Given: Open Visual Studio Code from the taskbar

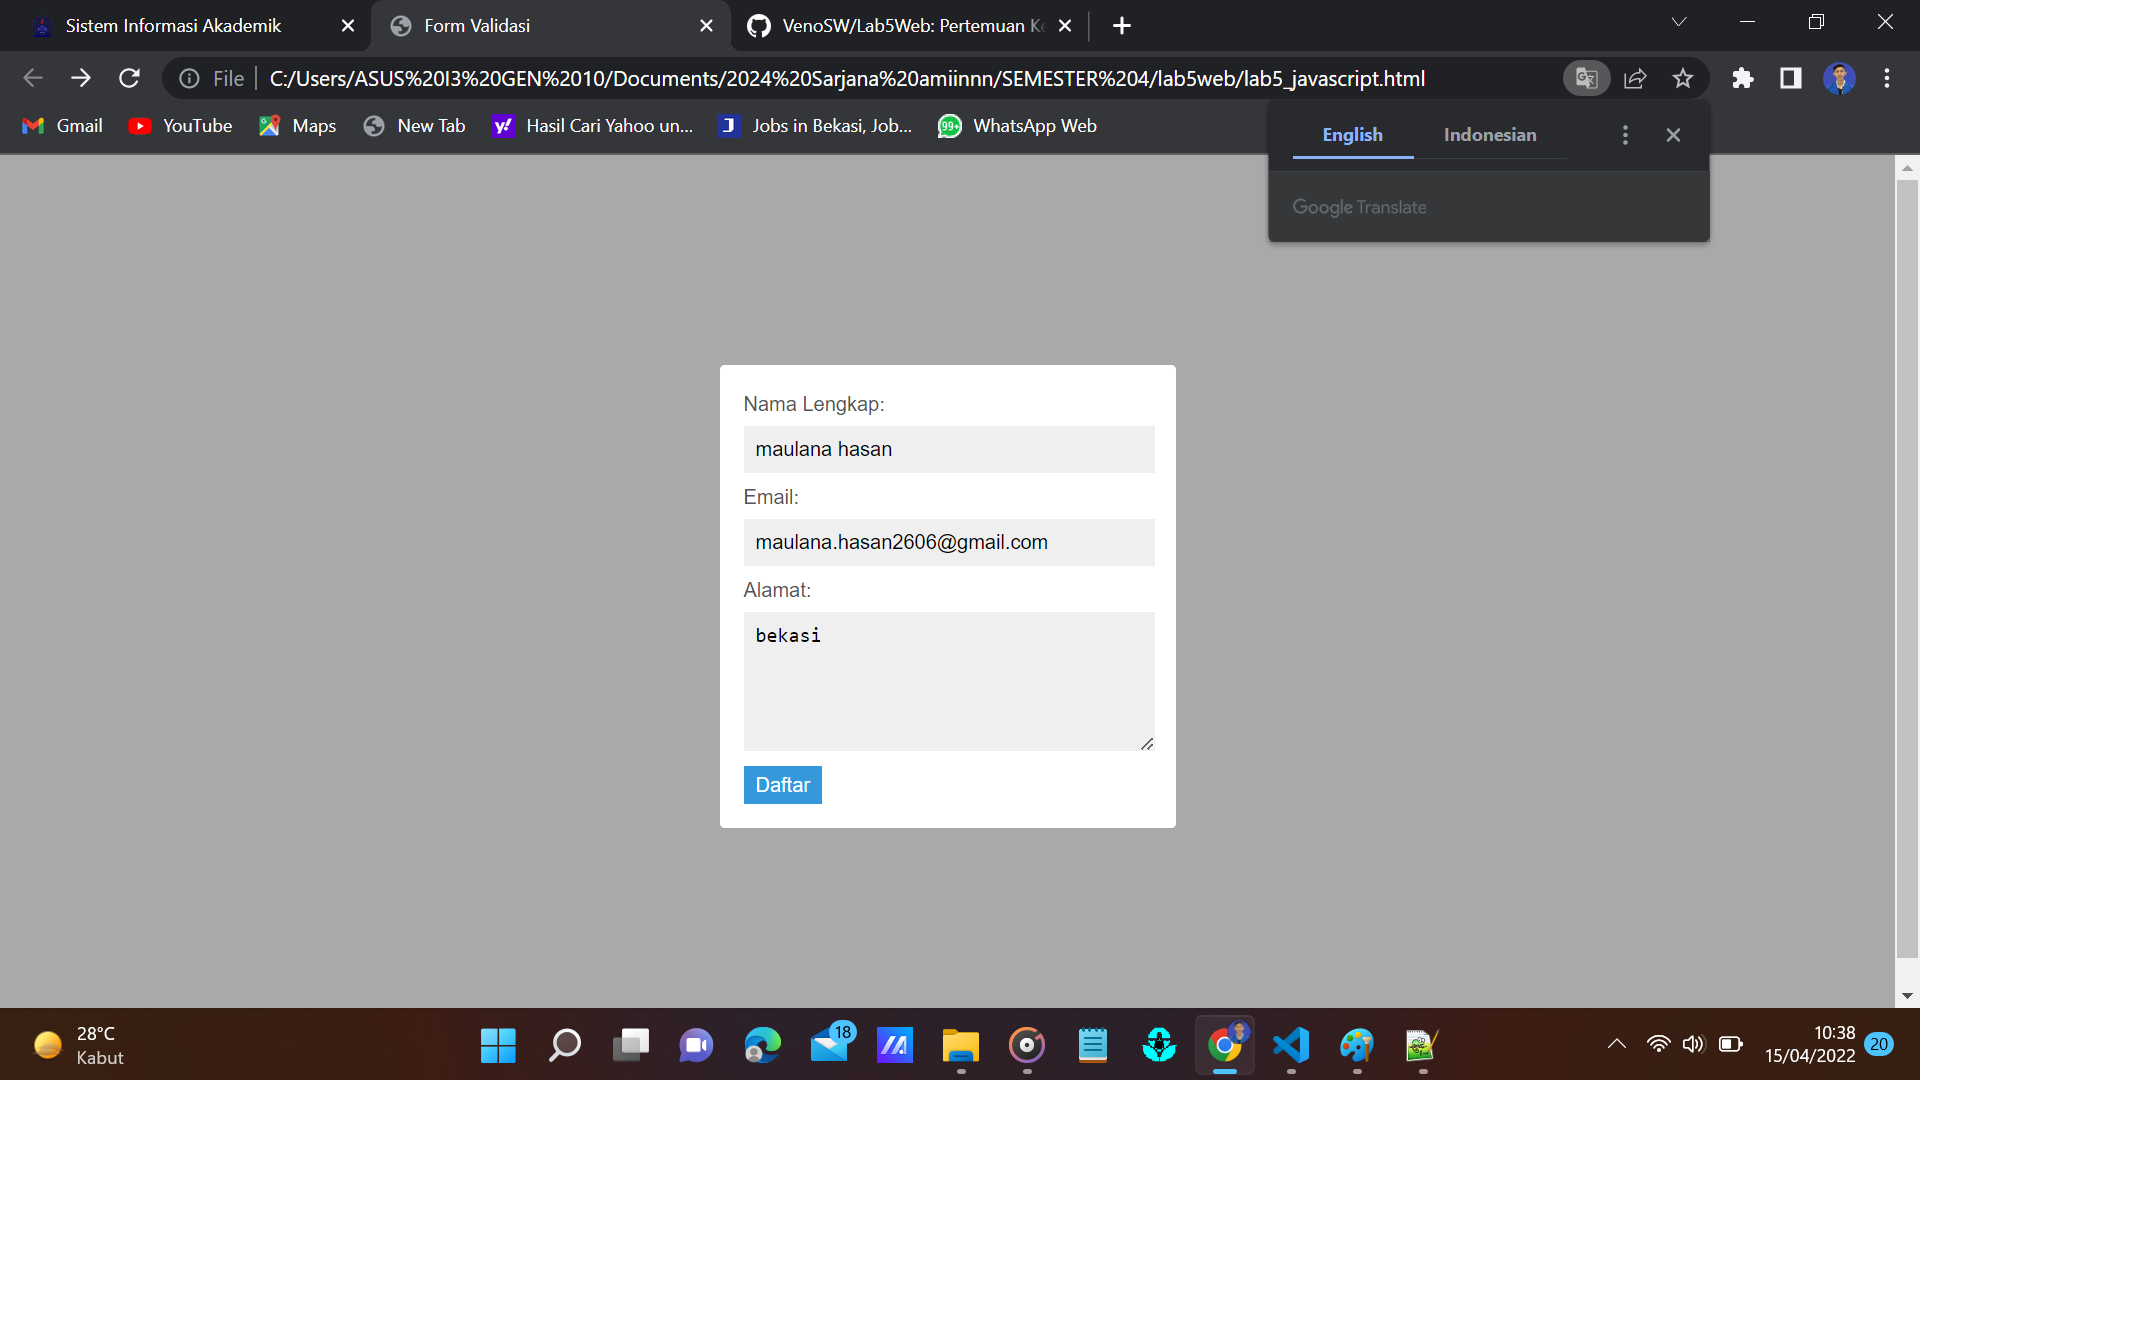Looking at the screenshot, I should 1291,1044.
